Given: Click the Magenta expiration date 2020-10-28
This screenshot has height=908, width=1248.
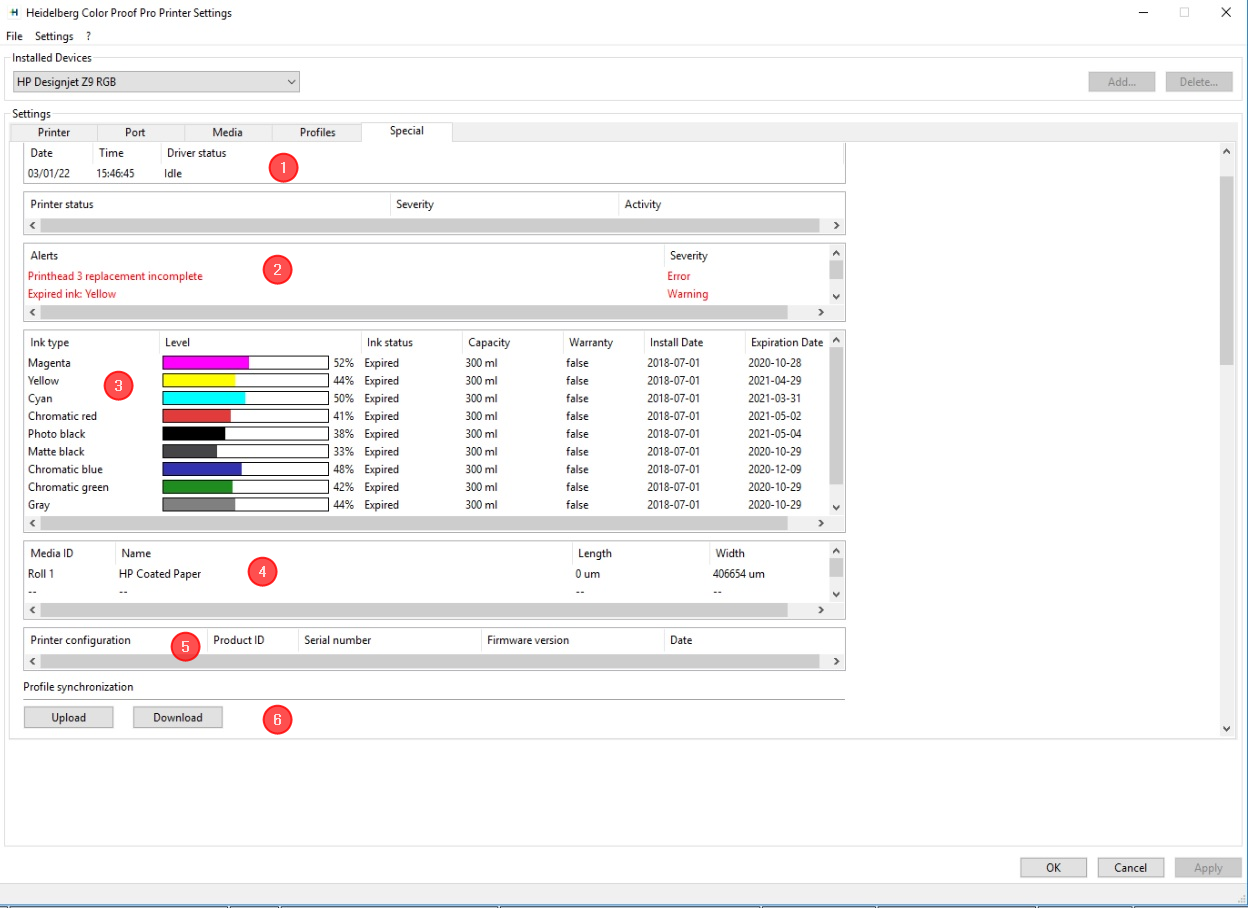Looking at the screenshot, I should (775, 363).
